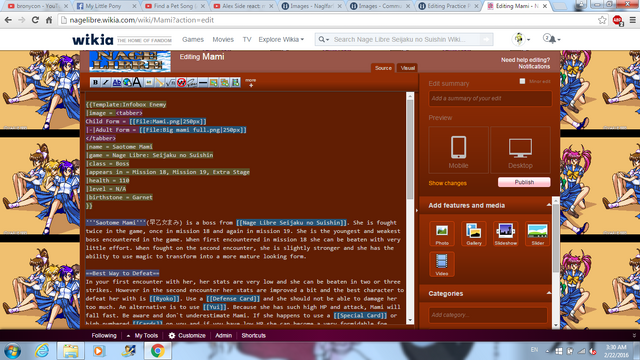Switch to bronycon YouTube tab
Image resolution: width=640 pixels, height=360 pixels.
tap(37, 6)
